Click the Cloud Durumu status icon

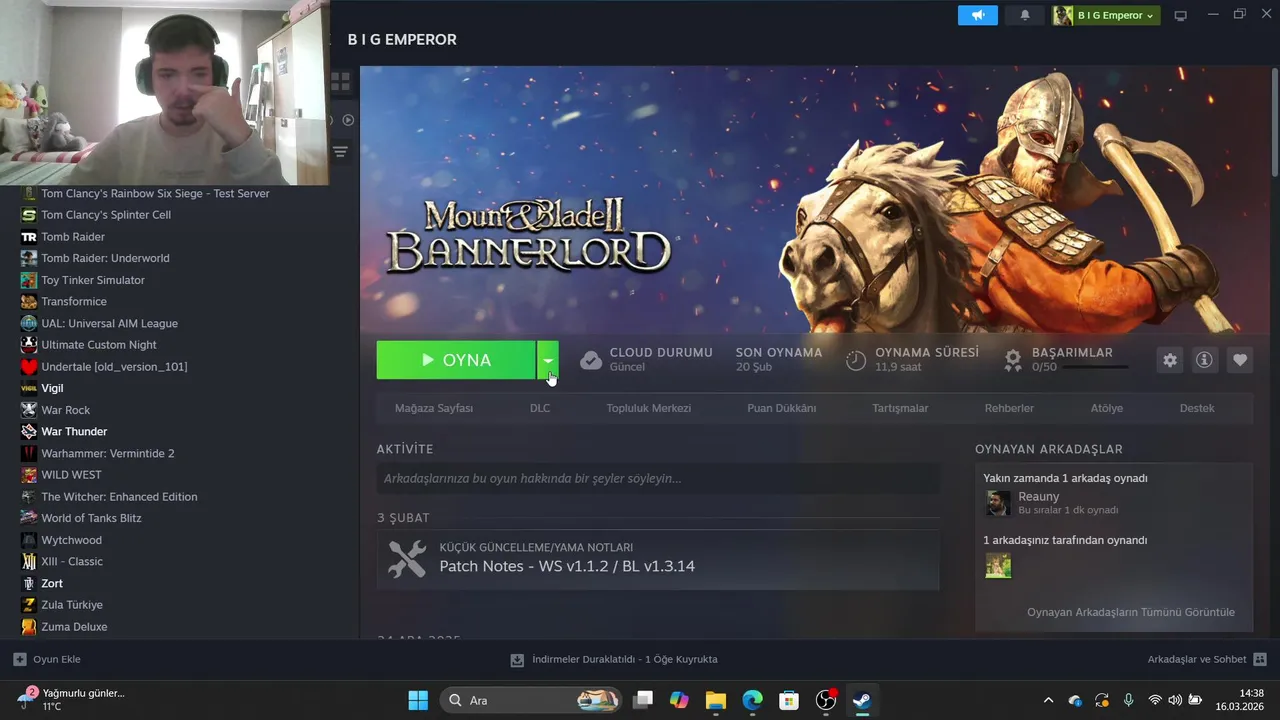click(x=591, y=360)
